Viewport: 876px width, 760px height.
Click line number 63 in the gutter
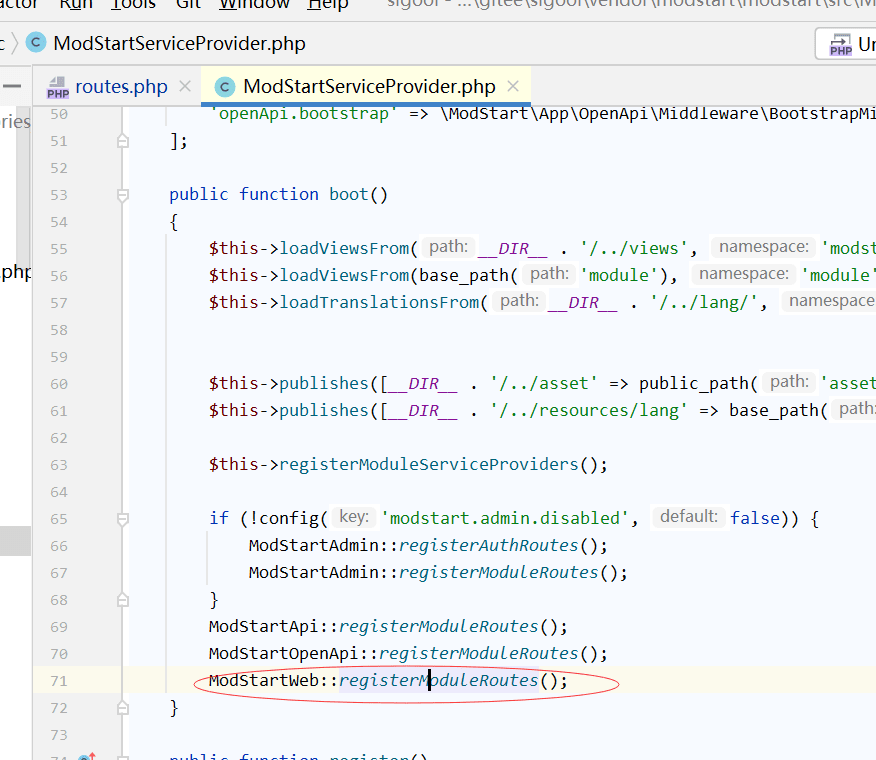59,465
